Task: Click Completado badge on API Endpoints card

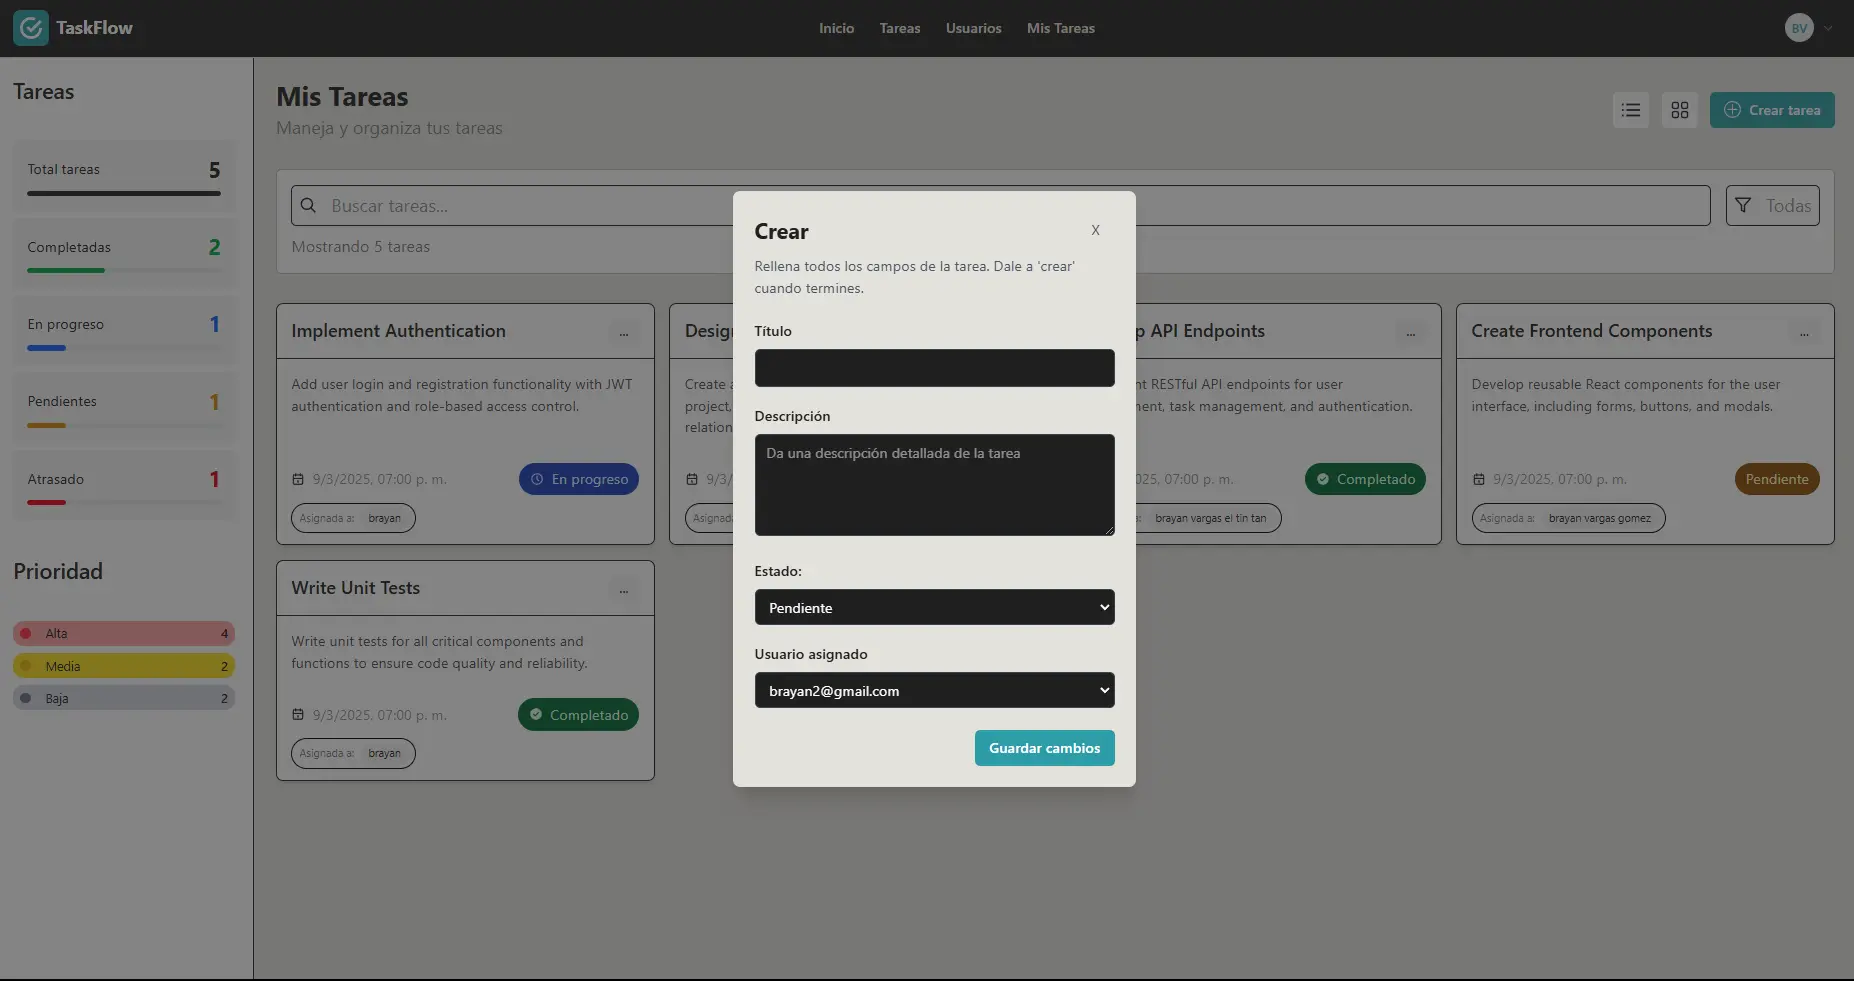Action: (x=1365, y=479)
